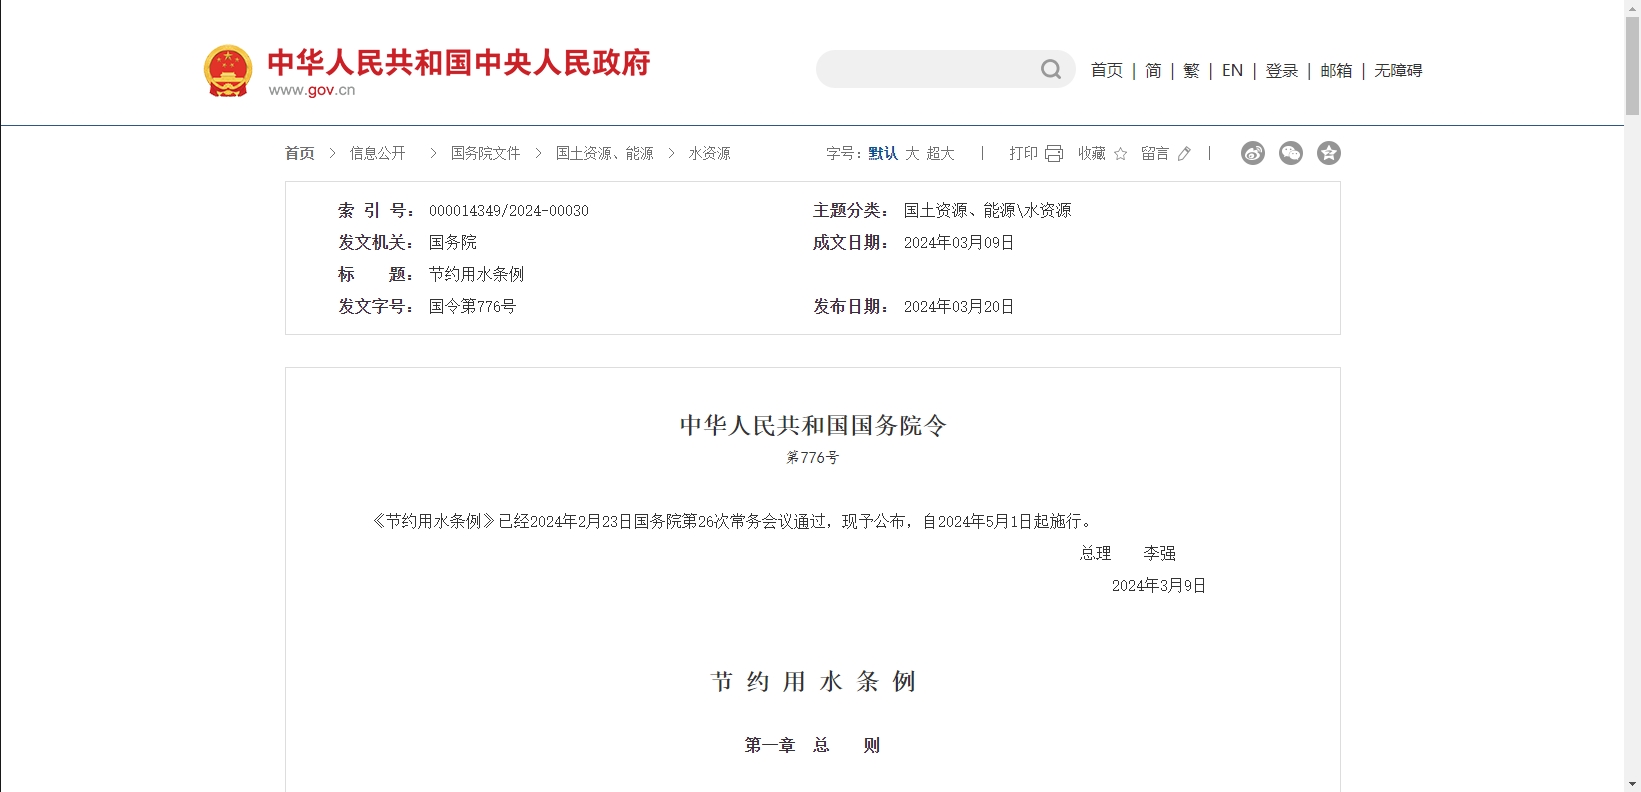The height and width of the screenshot is (792, 1641).
Task: Click document number 国令第776号
Action: (x=472, y=306)
